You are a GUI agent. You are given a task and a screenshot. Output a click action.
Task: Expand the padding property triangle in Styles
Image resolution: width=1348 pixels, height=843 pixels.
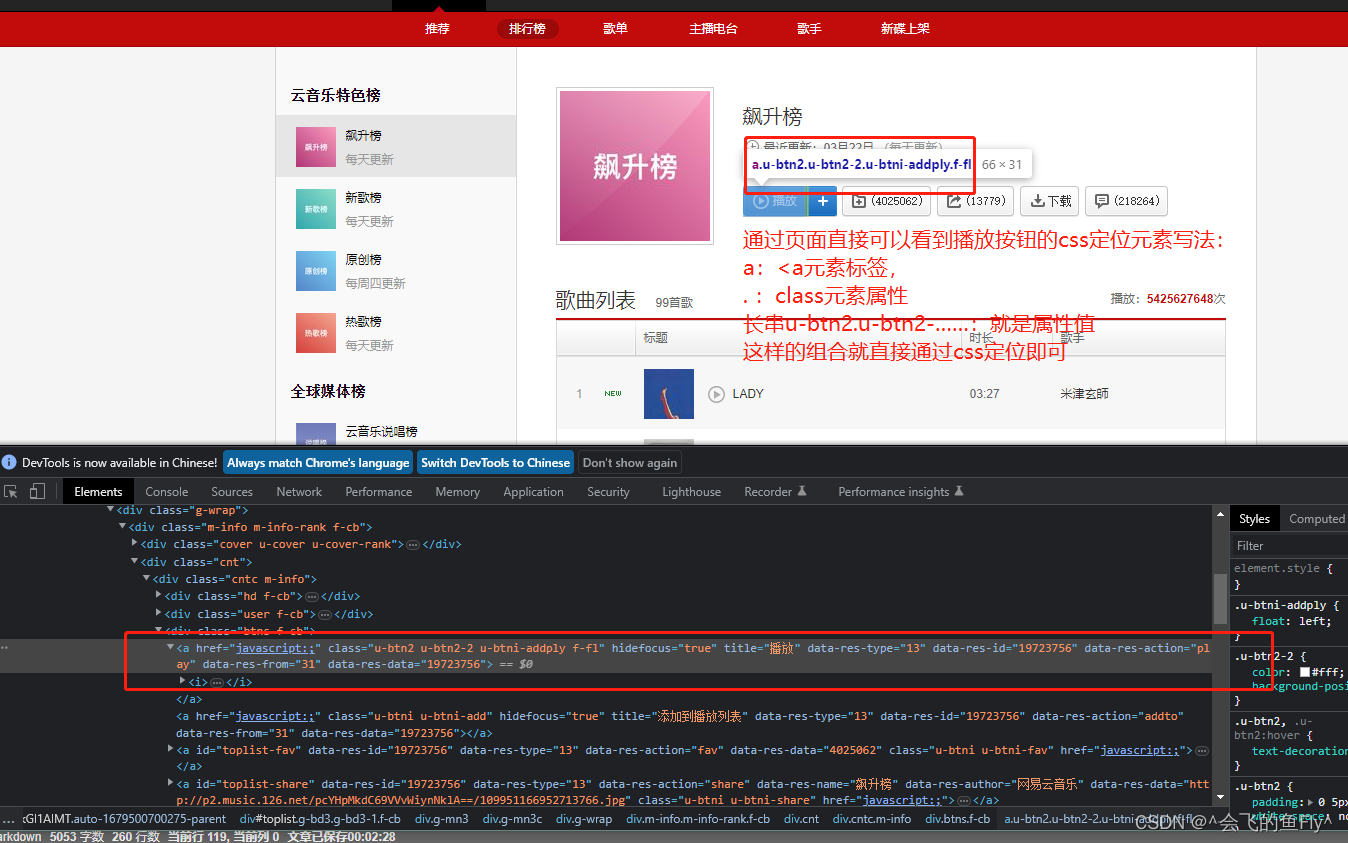(x=1309, y=802)
